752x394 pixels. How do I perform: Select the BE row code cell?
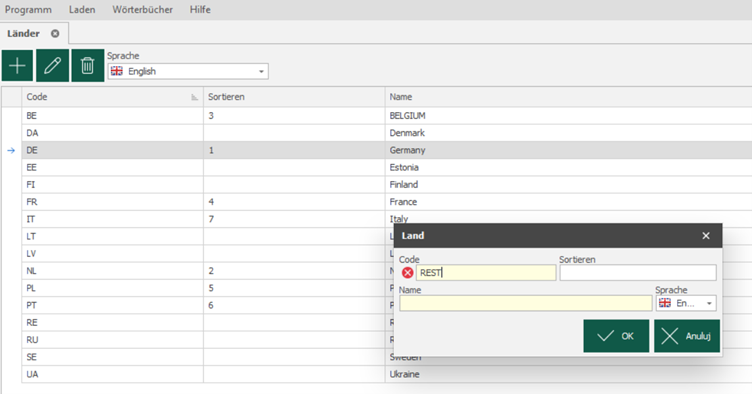pyautogui.click(x=112, y=116)
